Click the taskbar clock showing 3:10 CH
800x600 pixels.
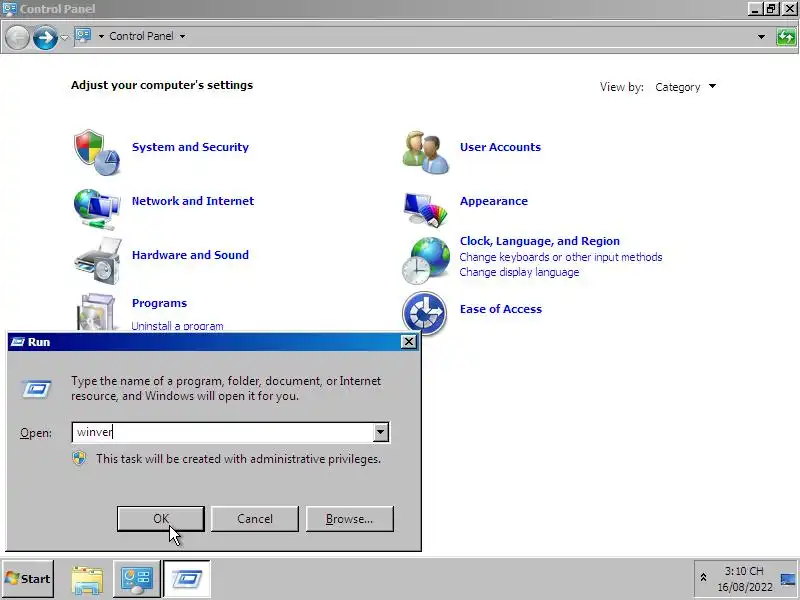(x=744, y=579)
